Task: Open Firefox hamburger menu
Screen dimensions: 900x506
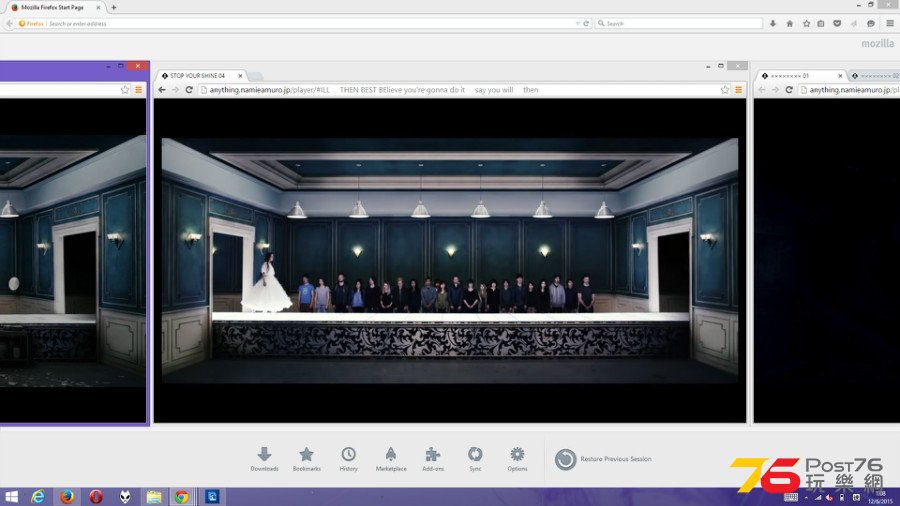Action: tap(890, 24)
